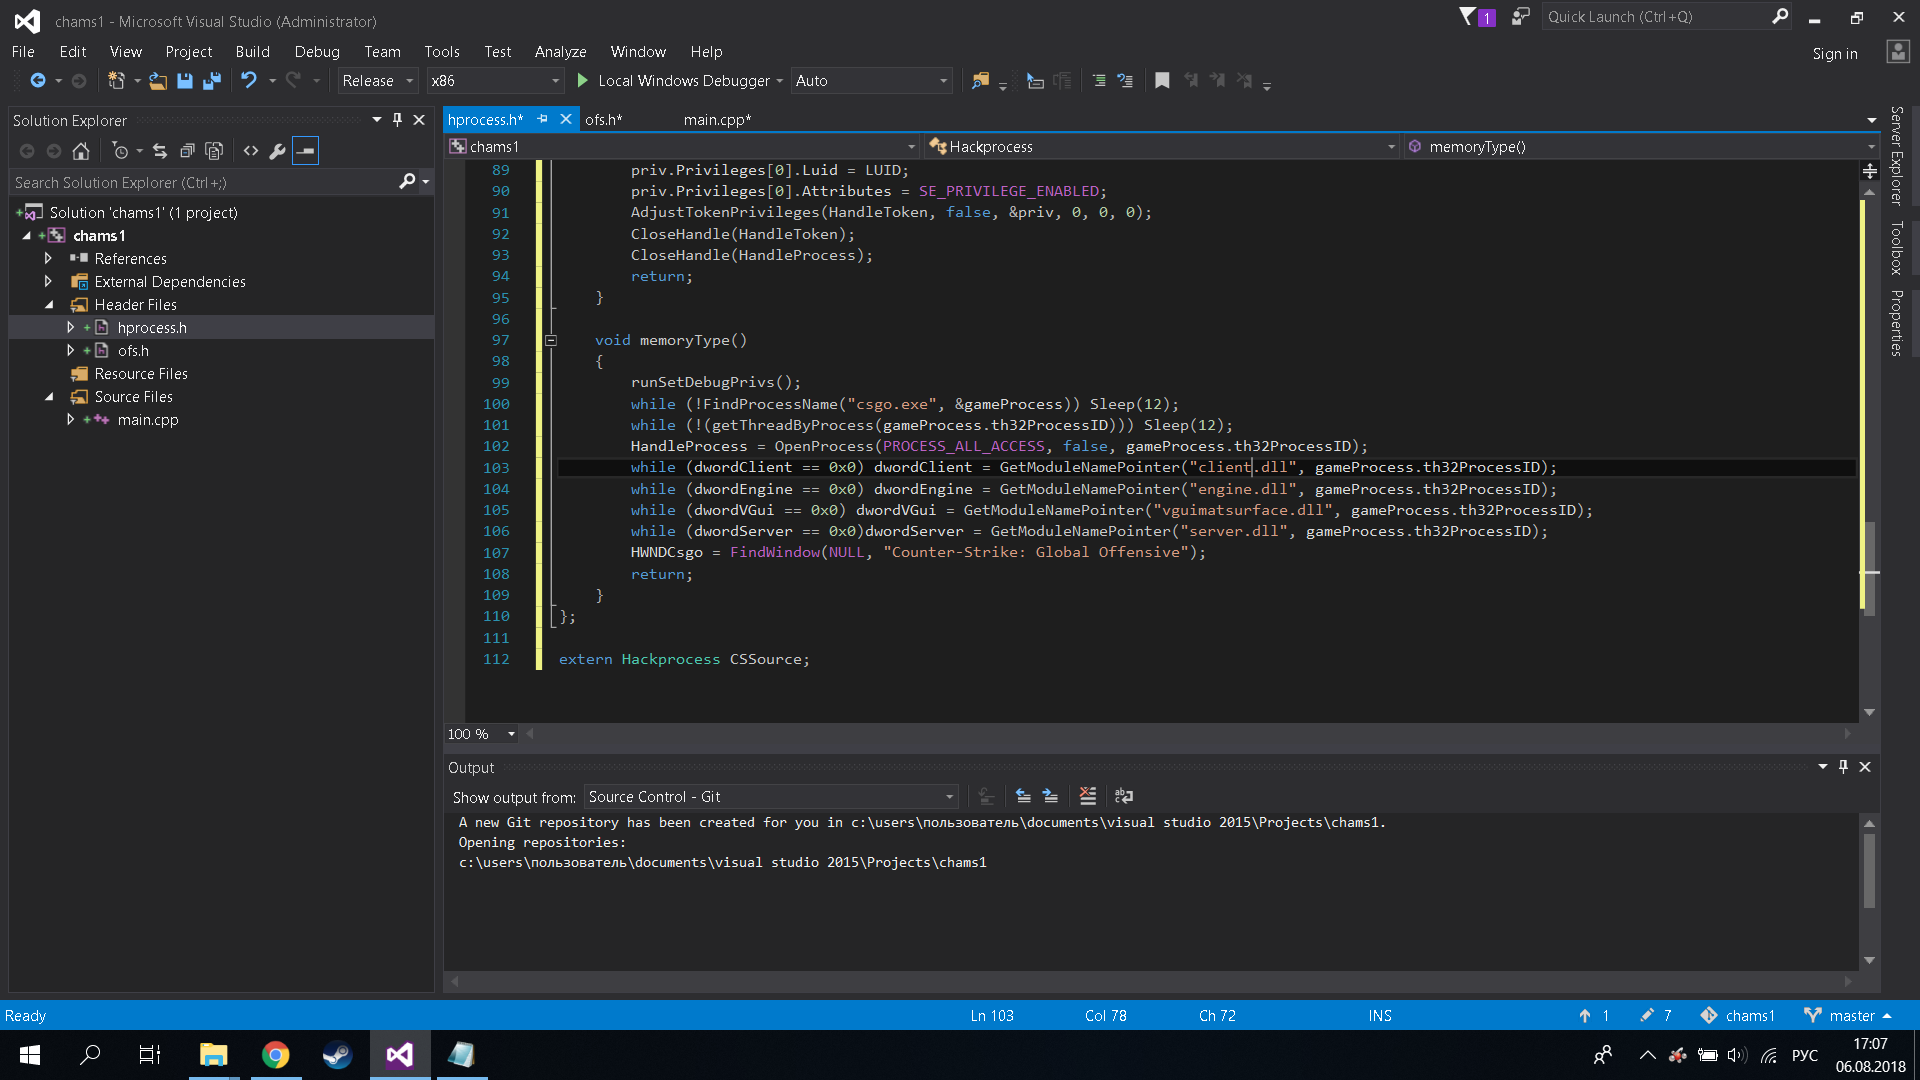Click the Output panel vertical scrollbar
The image size is (1920, 1080).
1868,870
